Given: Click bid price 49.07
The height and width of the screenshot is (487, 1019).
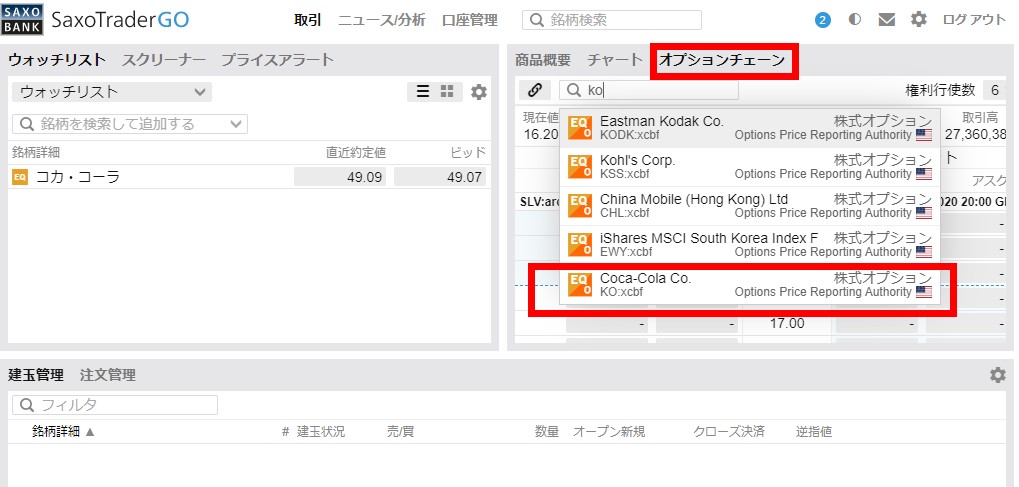Looking at the screenshot, I should click(440, 177).
